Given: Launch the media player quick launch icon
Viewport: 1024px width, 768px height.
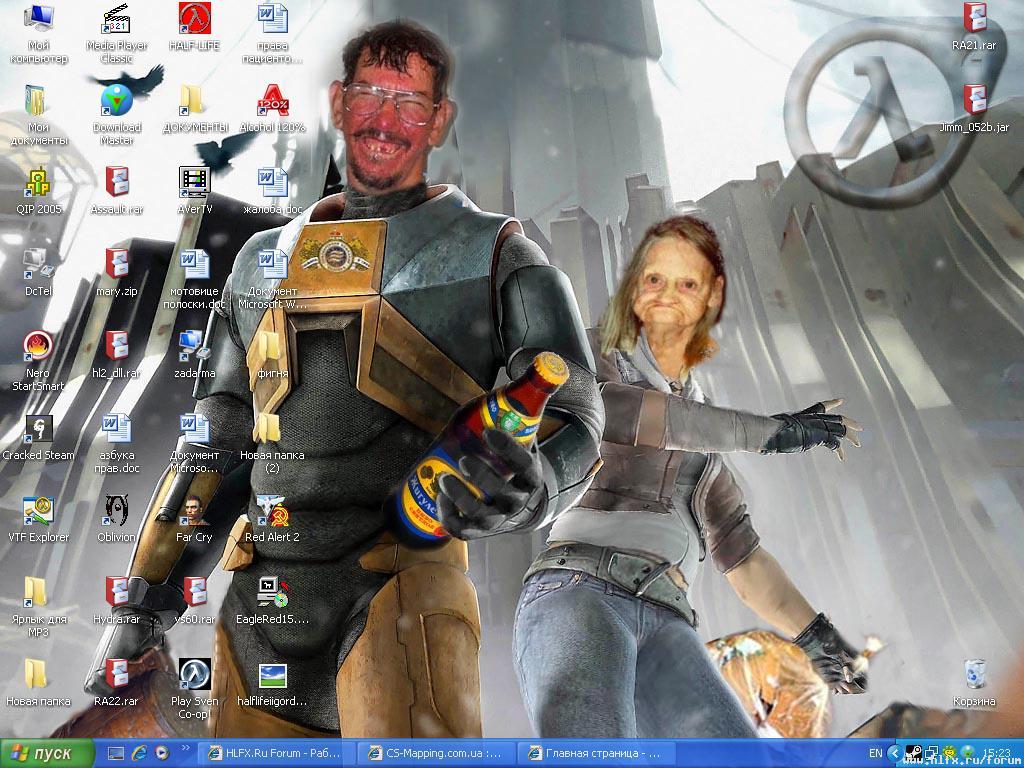Looking at the screenshot, I should (161, 754).
